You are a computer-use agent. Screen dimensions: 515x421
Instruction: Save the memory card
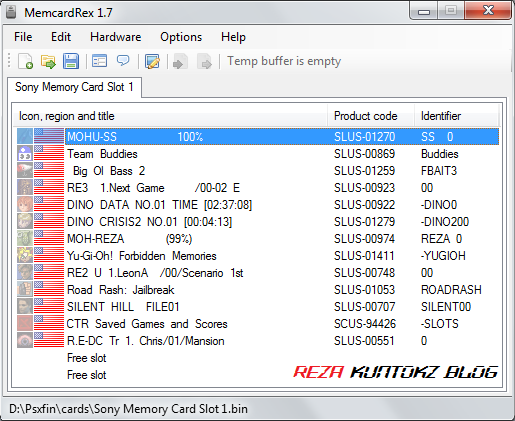71,61
